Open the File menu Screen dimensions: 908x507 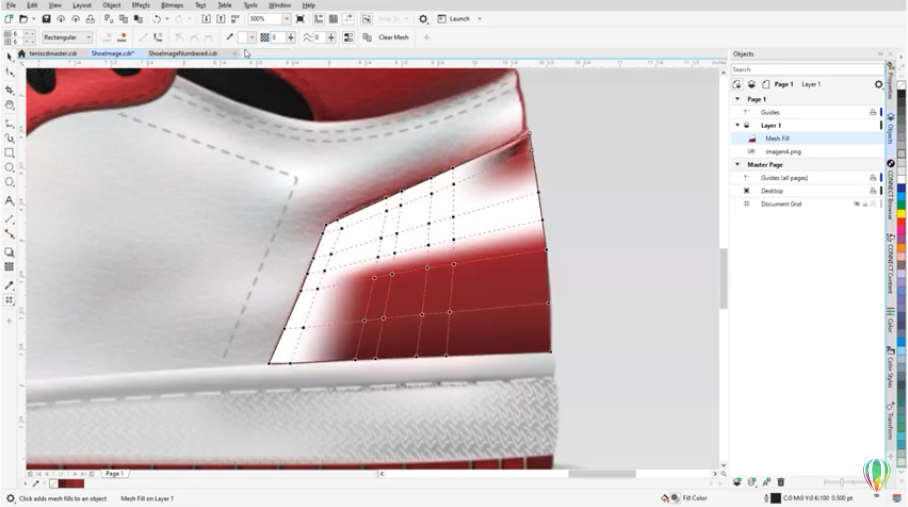[11, 5]
